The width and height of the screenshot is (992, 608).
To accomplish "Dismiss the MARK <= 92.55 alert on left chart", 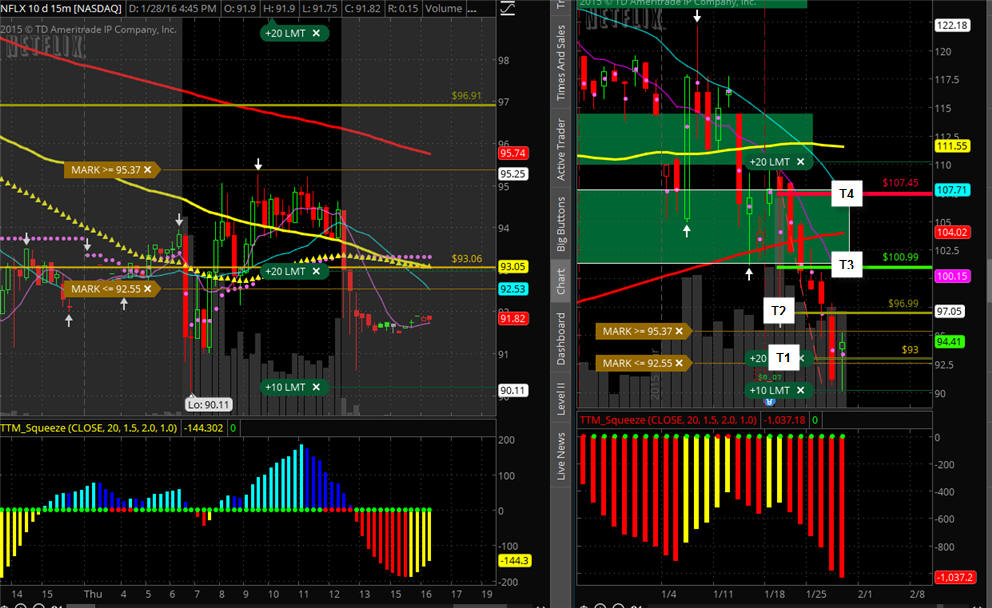I will (147, 288).
